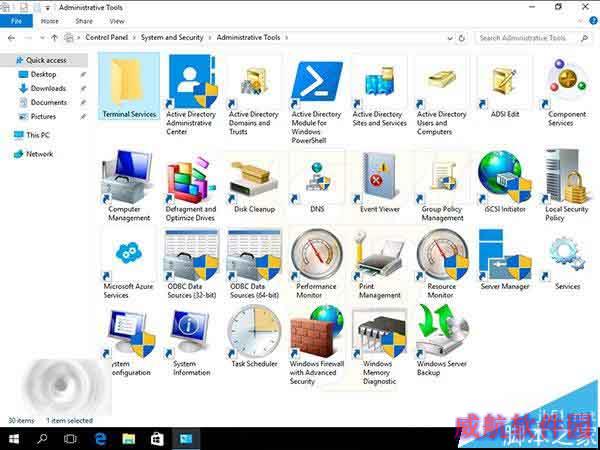Expand the address bar history dropdown

tap(450, 38)
